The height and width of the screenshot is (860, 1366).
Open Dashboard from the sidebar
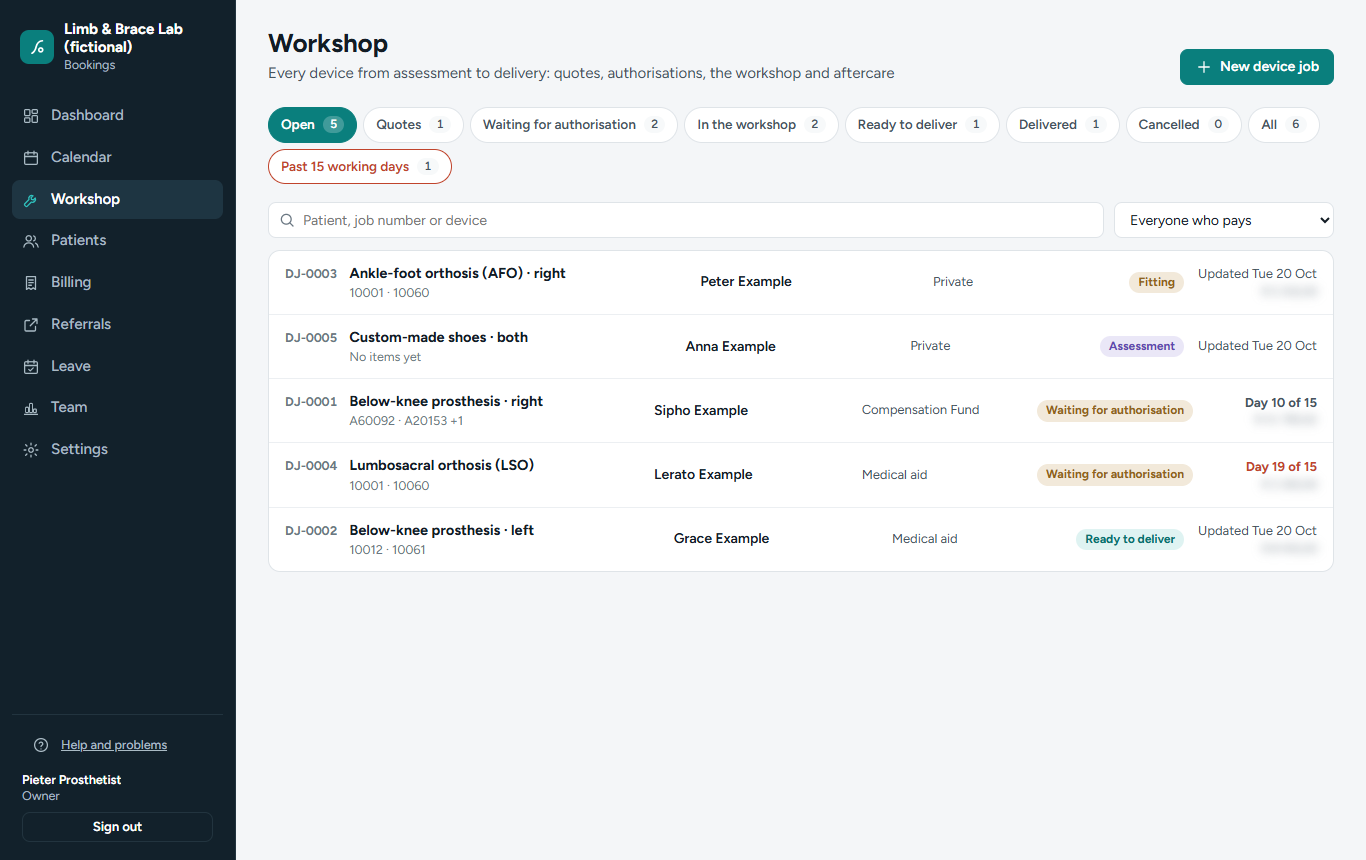tap(117, 115)
